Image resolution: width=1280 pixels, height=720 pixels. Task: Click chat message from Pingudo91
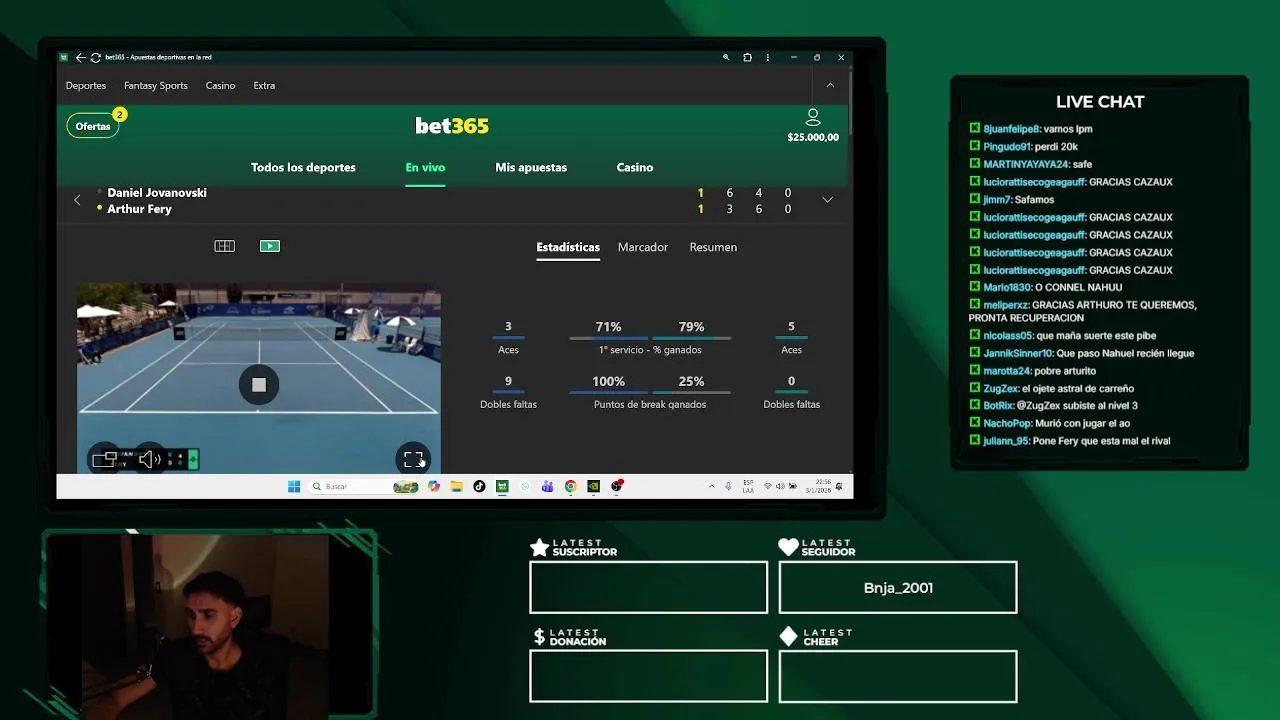(1024, 146)
